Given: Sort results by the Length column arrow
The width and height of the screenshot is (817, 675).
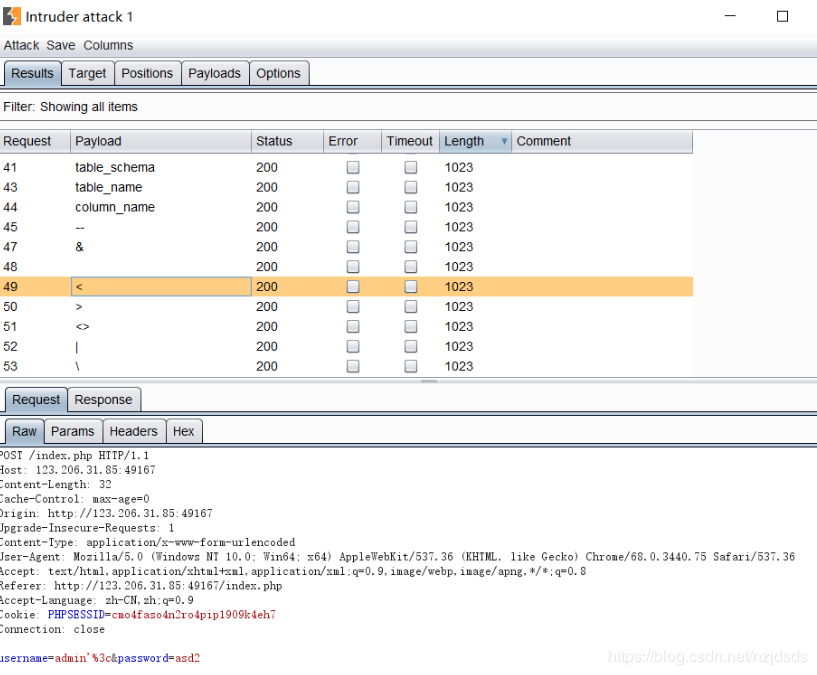Looking at the screenshot, I should point(504,141).
